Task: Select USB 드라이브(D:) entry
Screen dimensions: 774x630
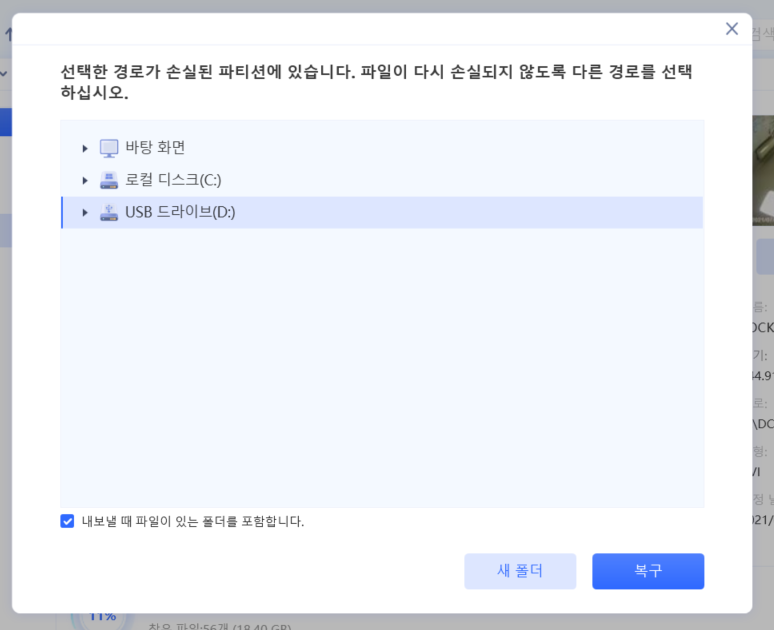Action: click(382, 212)
